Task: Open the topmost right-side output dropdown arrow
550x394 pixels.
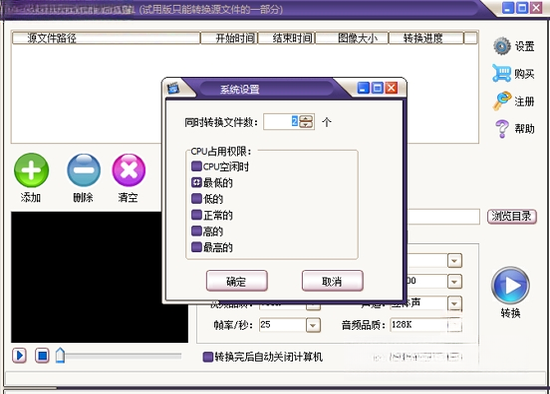Action: pyautogui.click(x=455, y=261)
